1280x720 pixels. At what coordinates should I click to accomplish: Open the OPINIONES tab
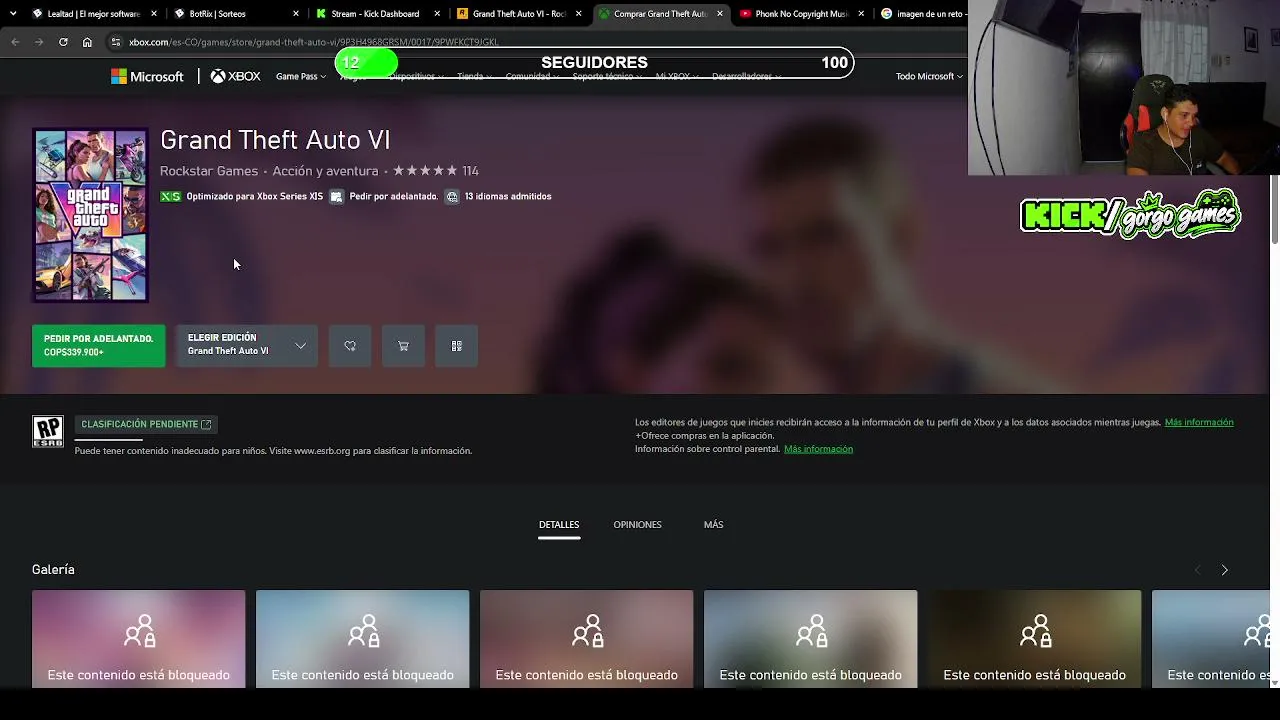[637, 525]
